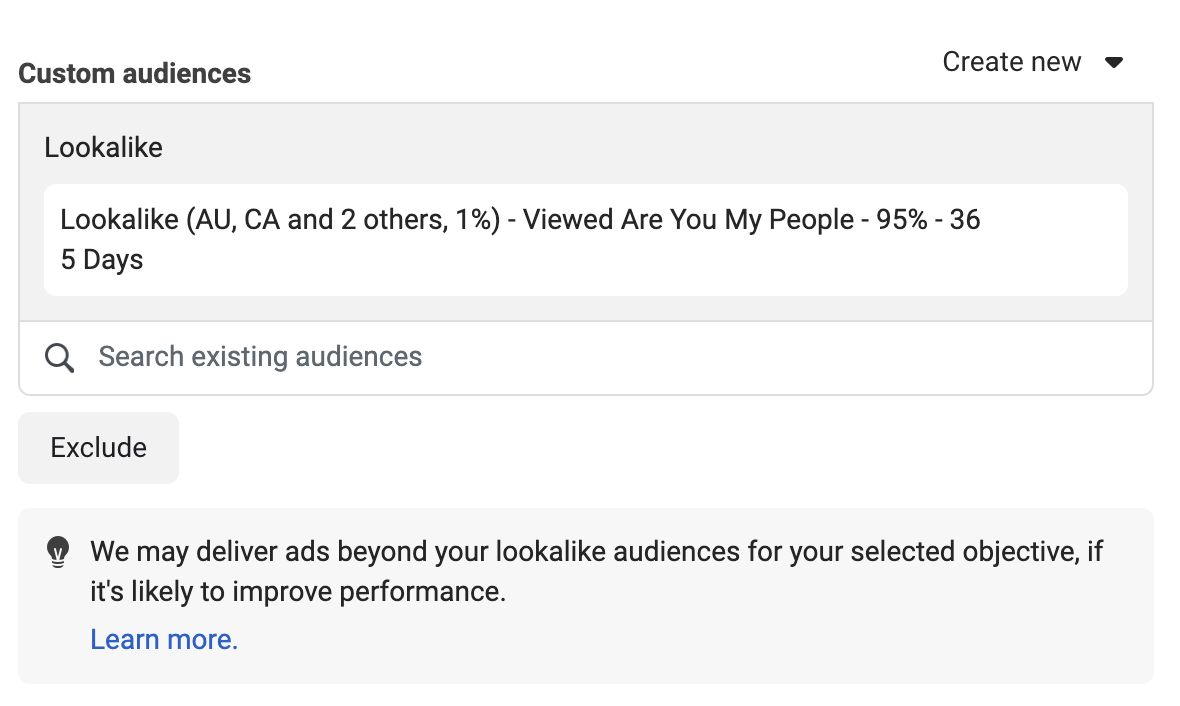Open the Learn more link
This screenshot has width=1180, height=706.
[x=164, y=640]
